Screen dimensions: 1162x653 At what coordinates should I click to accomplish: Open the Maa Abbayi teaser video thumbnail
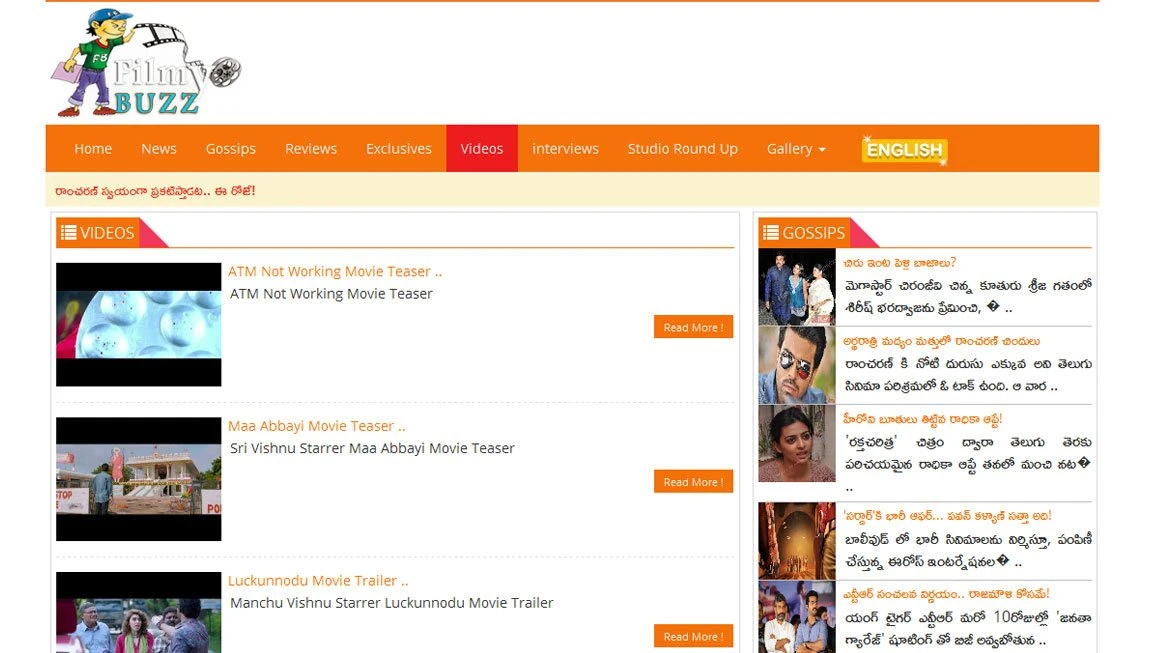138,479
